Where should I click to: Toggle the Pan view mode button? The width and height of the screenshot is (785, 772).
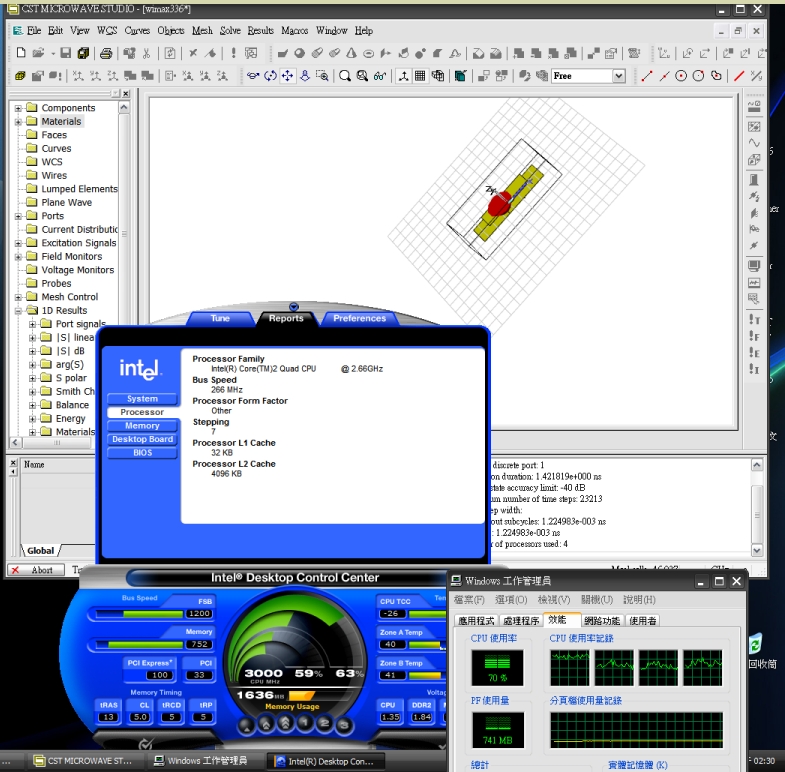pyautogui.click(x=287, y=76)
